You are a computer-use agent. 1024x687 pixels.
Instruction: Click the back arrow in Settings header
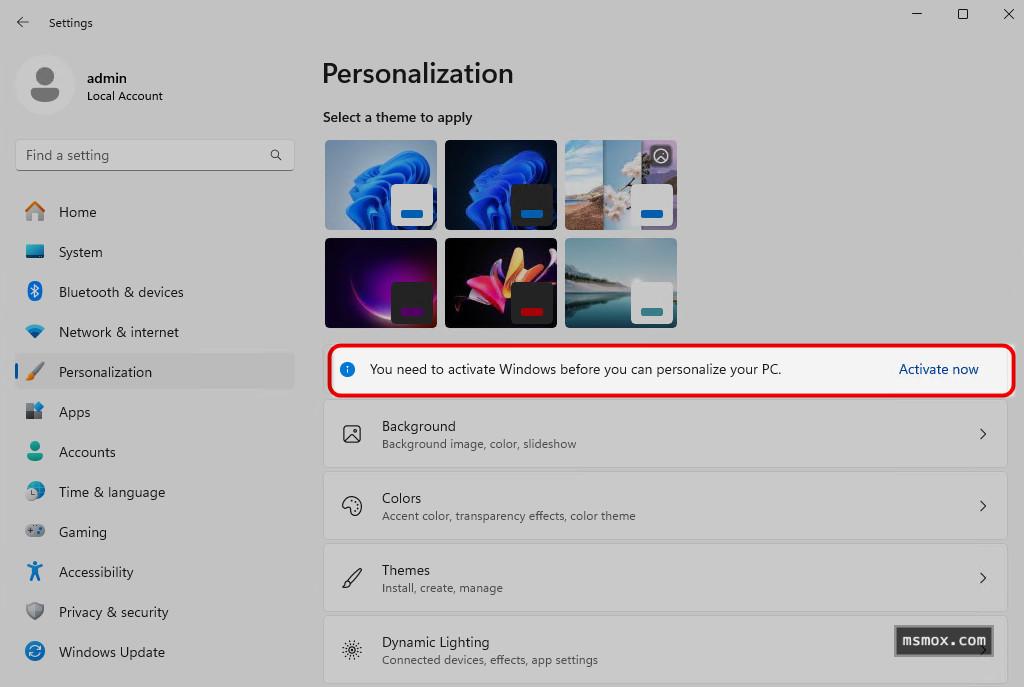[x=23, y=22]
